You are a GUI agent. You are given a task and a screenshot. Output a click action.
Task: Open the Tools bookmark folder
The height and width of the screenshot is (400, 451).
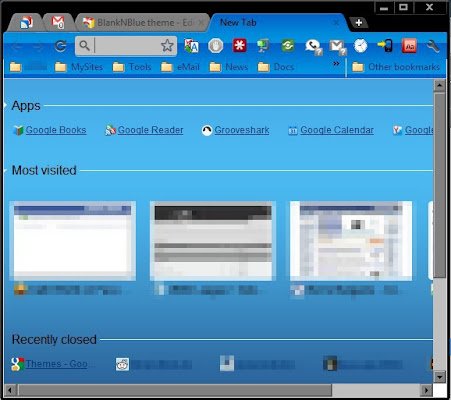[x=132, y=67]
